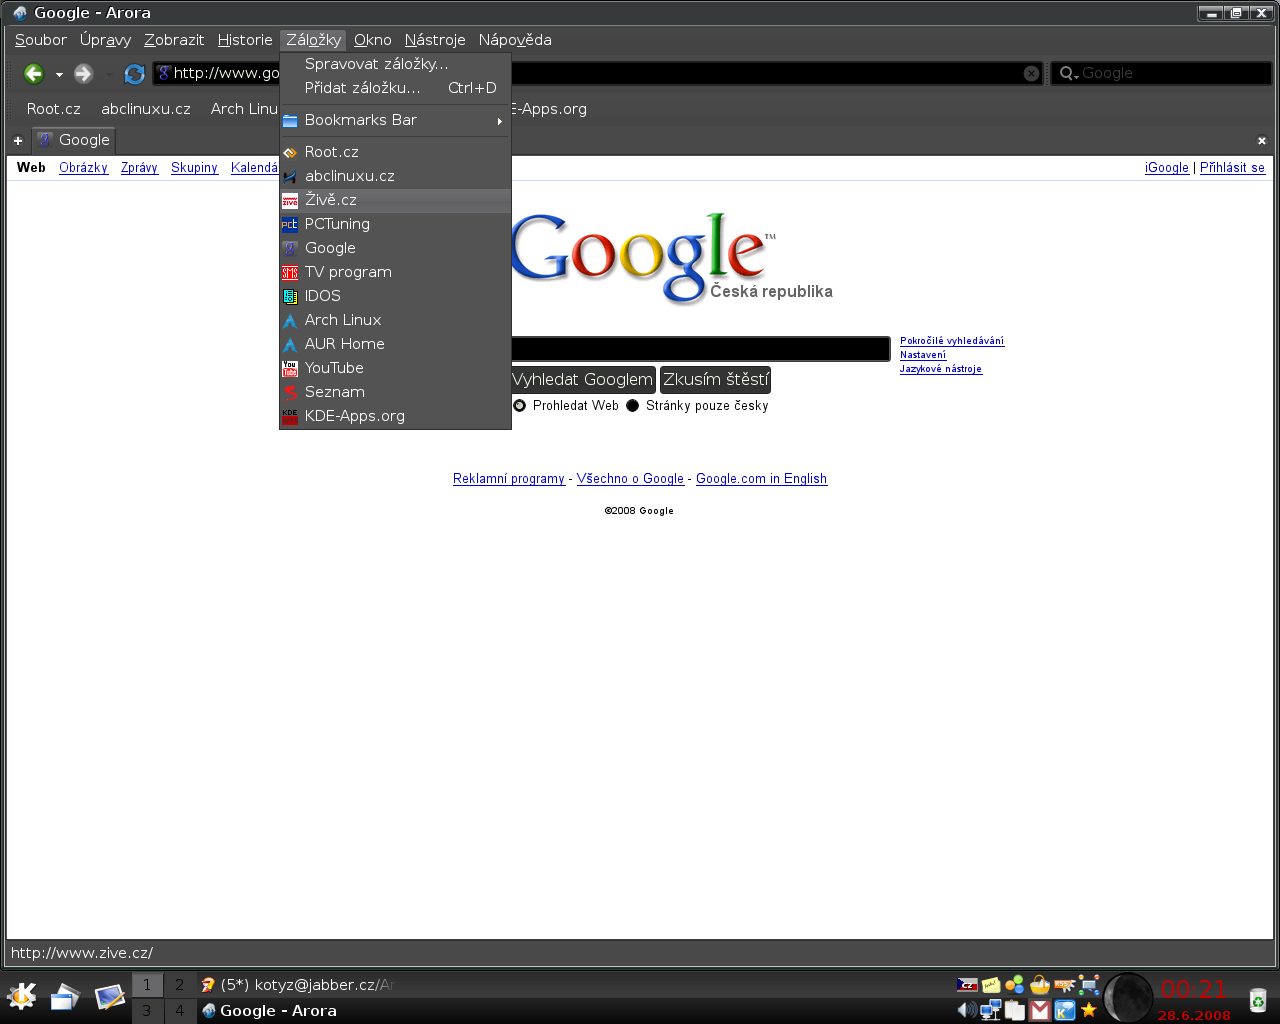Open the KDE K menu launcher
Image resolution: width=1280 pixels, height=1024 pixels.
21,996
